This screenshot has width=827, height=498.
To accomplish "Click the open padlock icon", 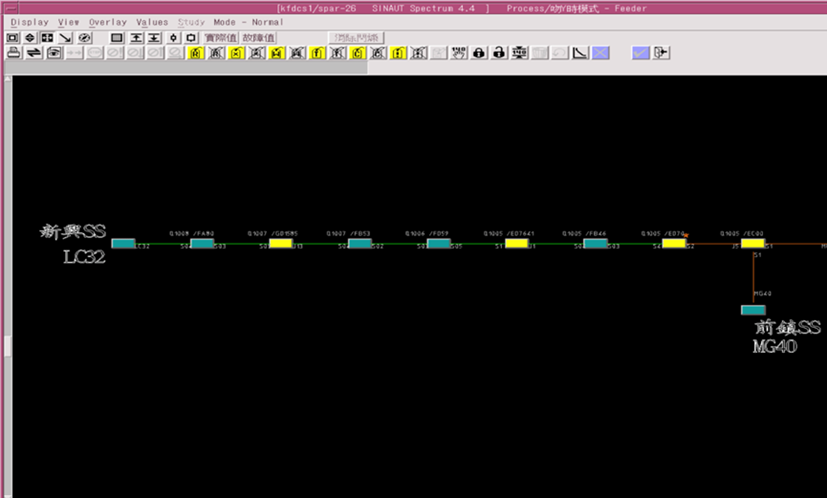I will (499, 53).
